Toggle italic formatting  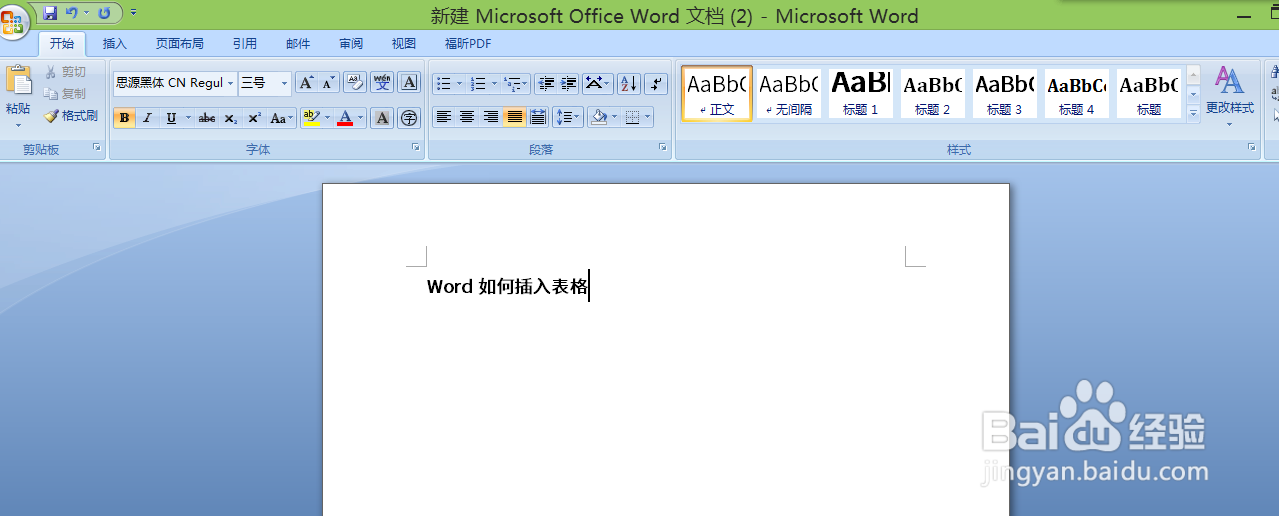147,118
